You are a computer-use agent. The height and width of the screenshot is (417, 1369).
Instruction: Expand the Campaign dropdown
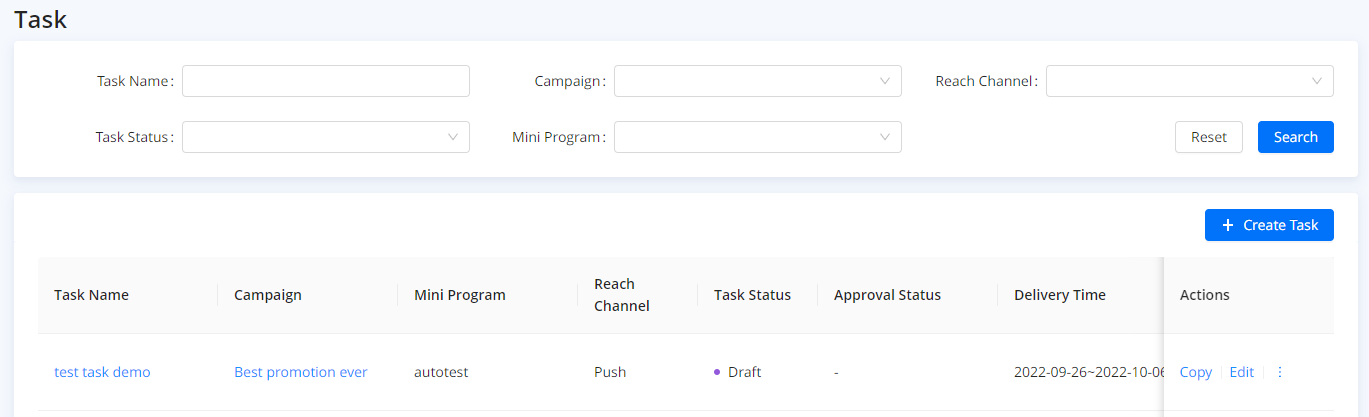[x=757, y=81]
